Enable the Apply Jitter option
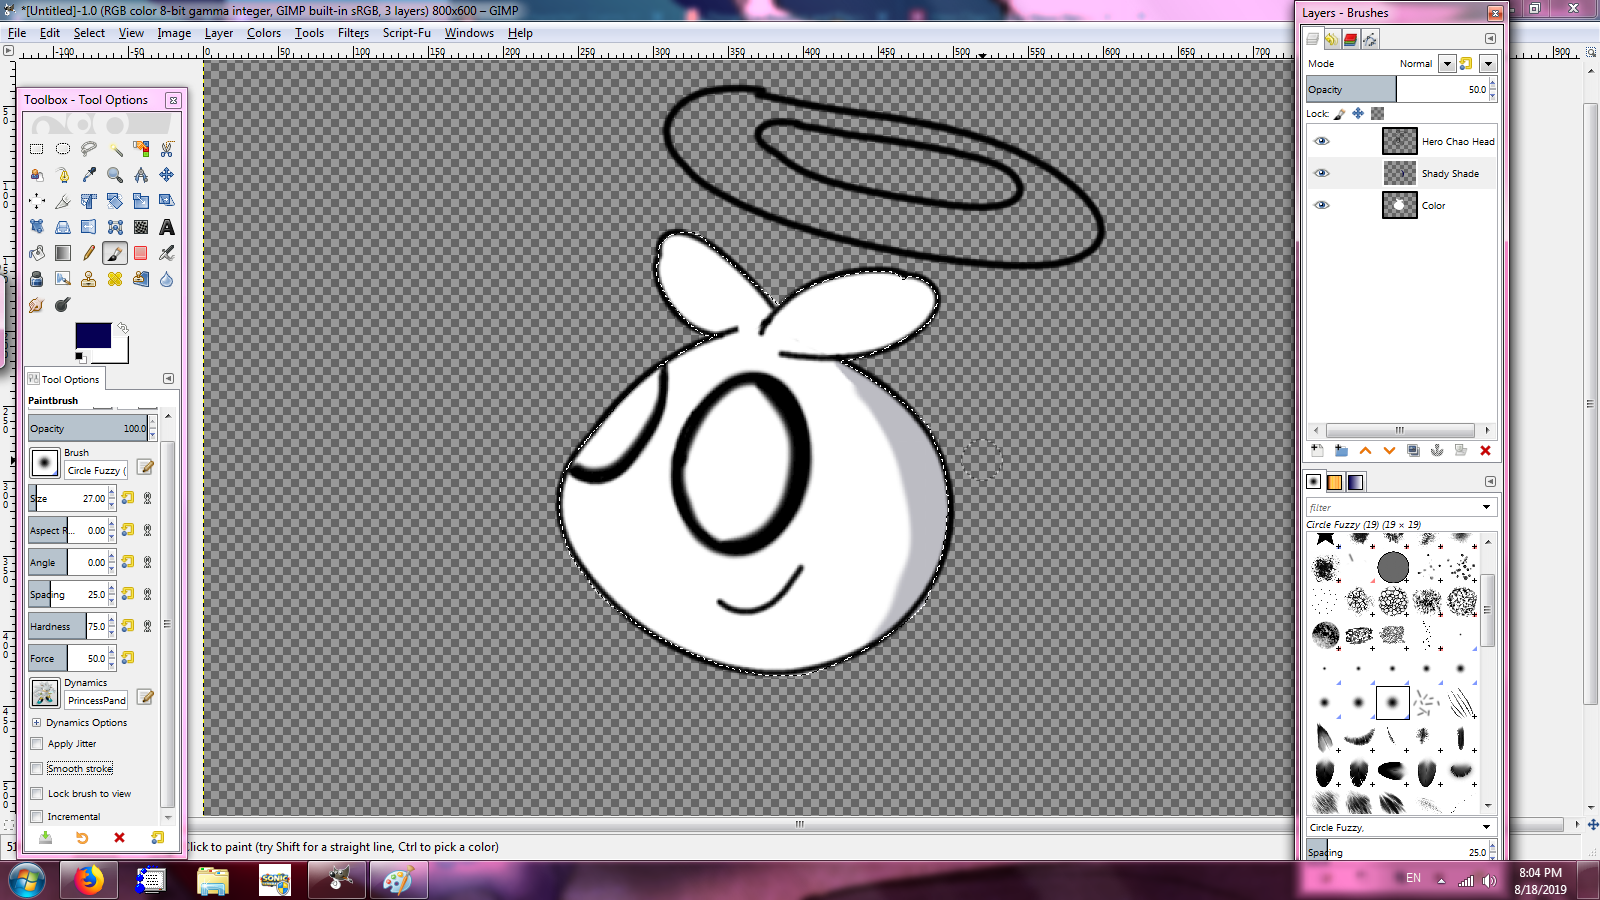Screen dimensions: 1600x900 [x=37, y=743]
